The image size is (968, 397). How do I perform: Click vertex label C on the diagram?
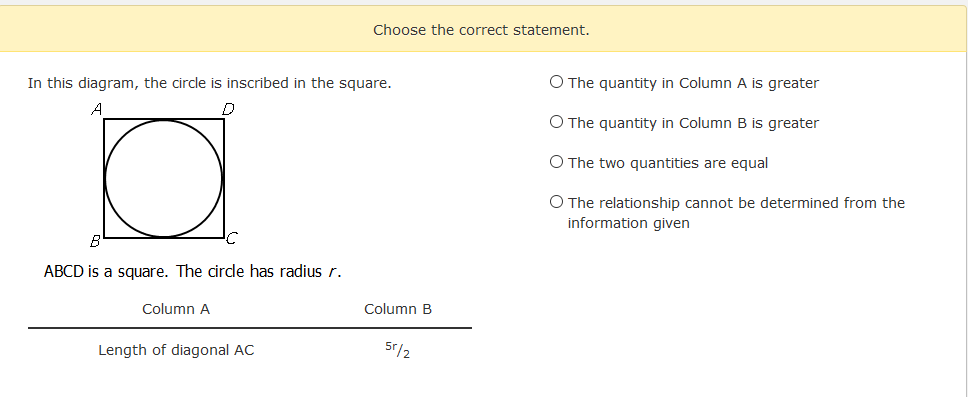pos(231,238)
